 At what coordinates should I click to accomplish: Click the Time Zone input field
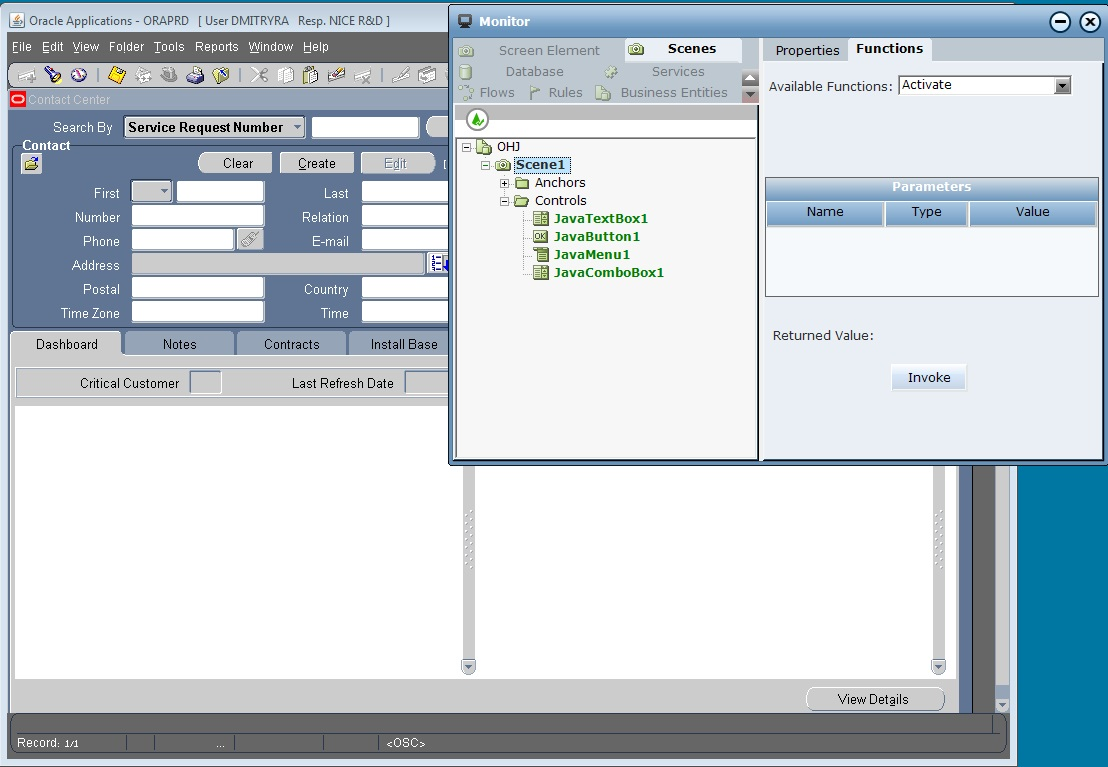198,312
